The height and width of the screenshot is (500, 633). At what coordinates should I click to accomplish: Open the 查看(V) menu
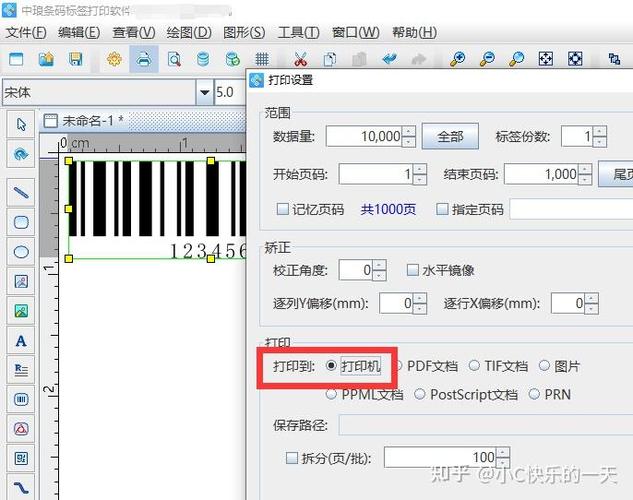pyautogui.click(x=134, y=32)
